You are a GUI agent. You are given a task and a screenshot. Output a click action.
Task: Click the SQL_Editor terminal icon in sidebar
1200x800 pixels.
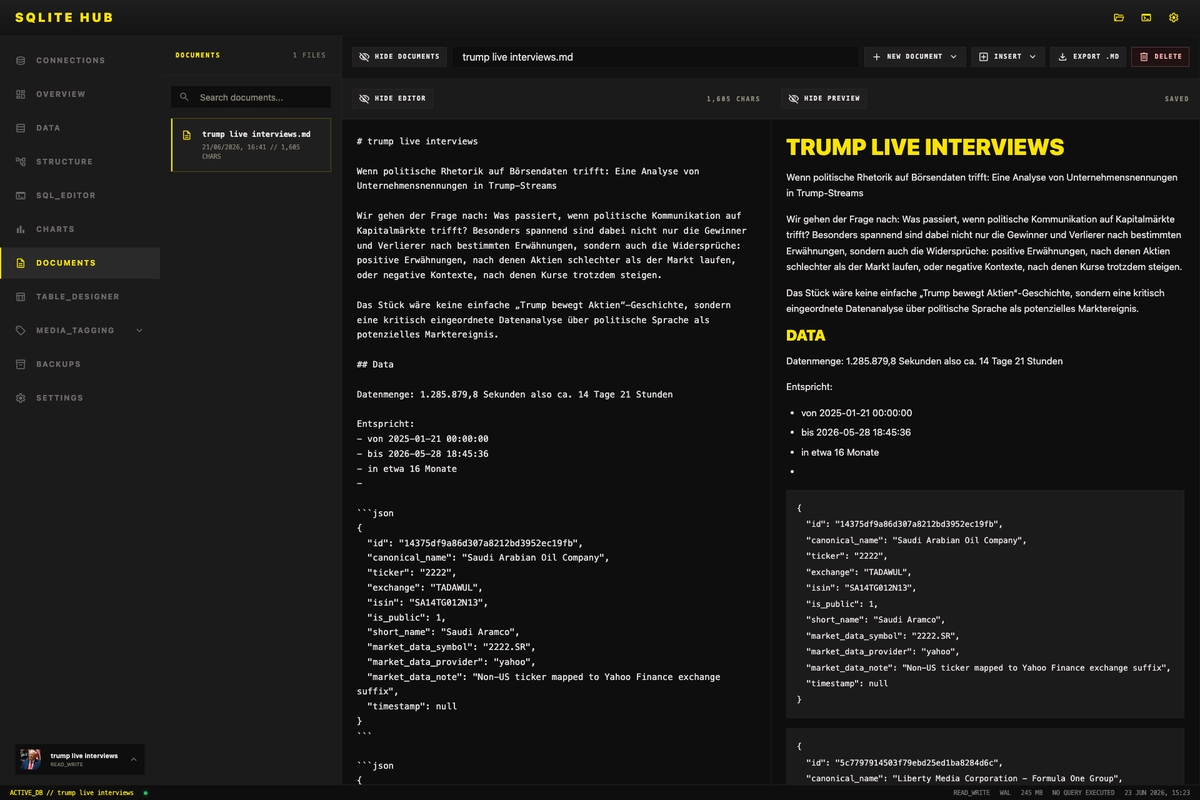pyautogui.click(x=21, y=195)
